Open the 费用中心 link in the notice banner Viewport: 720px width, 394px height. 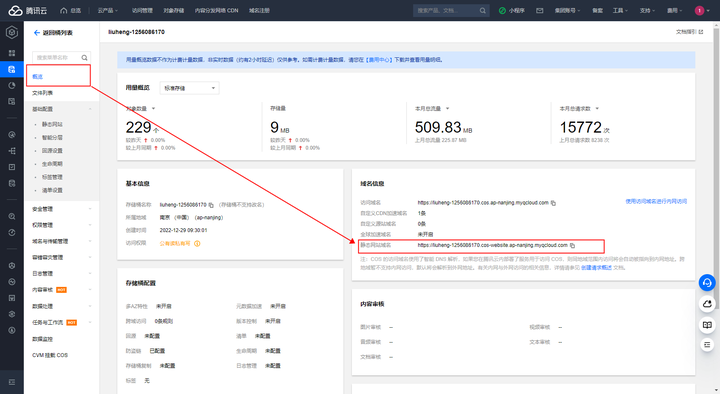(379, 60)
